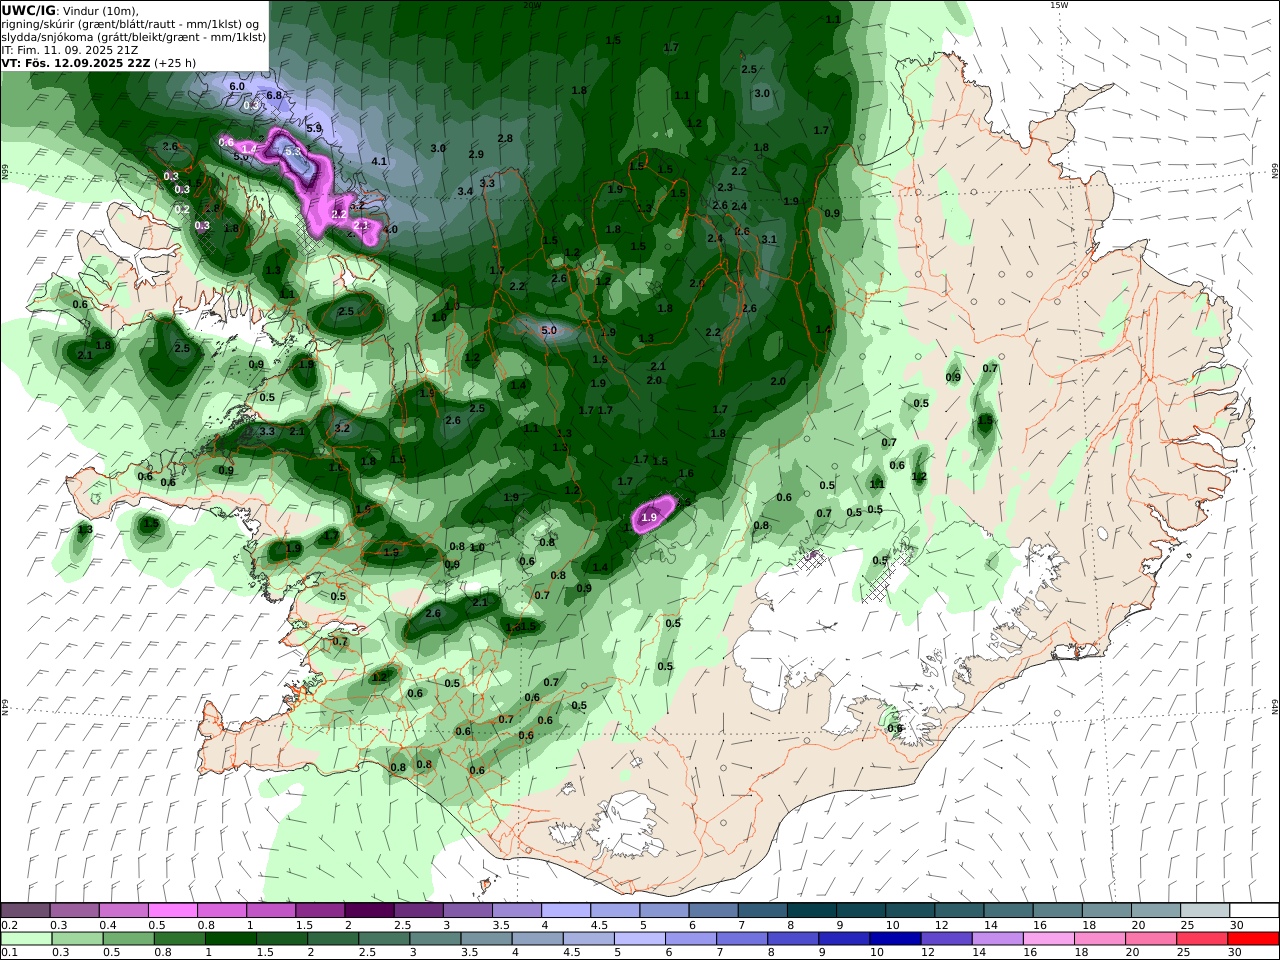Pick the bottom legend swatch labeled 0.8

point(179,939)
